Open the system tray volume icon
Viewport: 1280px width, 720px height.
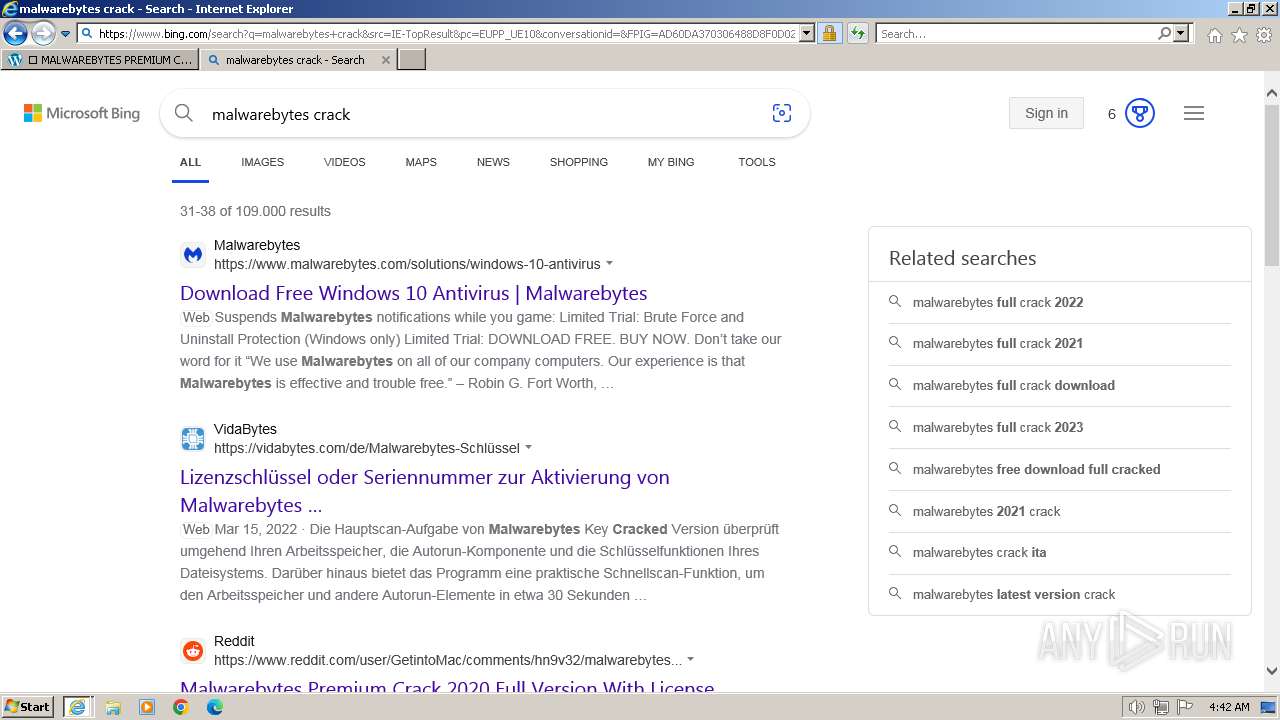point(1137,707)
